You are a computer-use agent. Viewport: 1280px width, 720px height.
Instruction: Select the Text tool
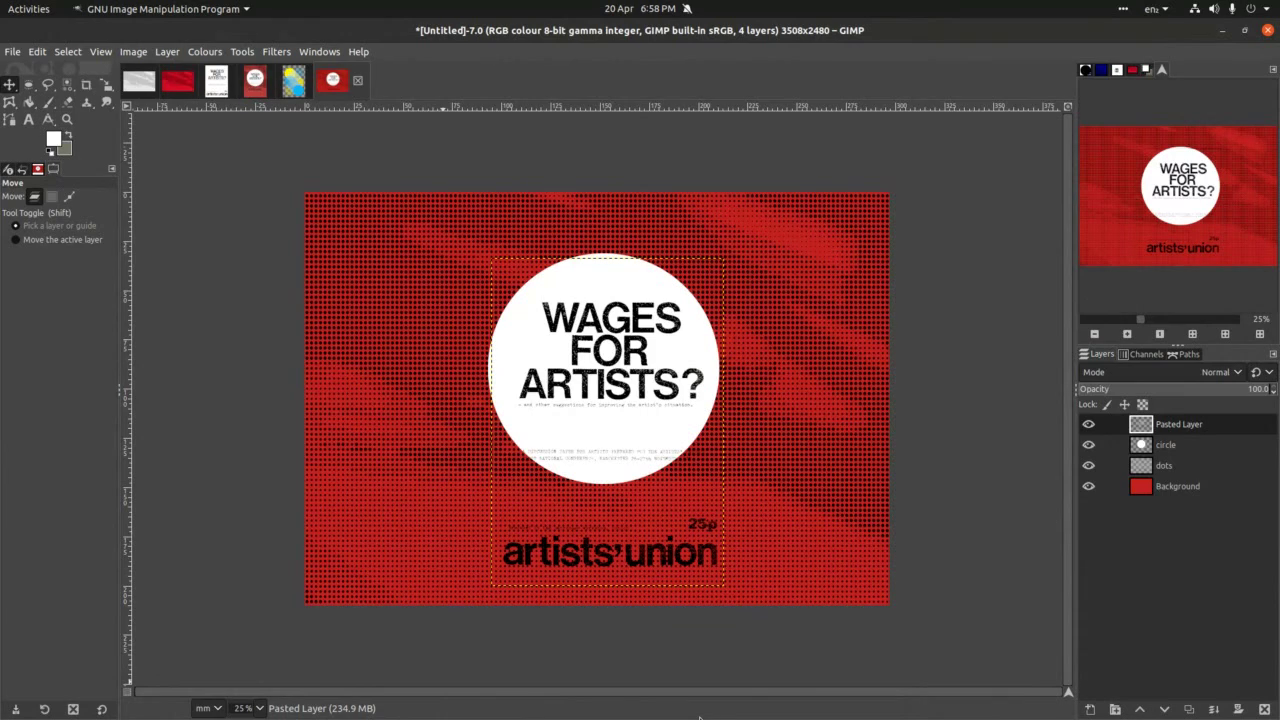coord(29,119)
